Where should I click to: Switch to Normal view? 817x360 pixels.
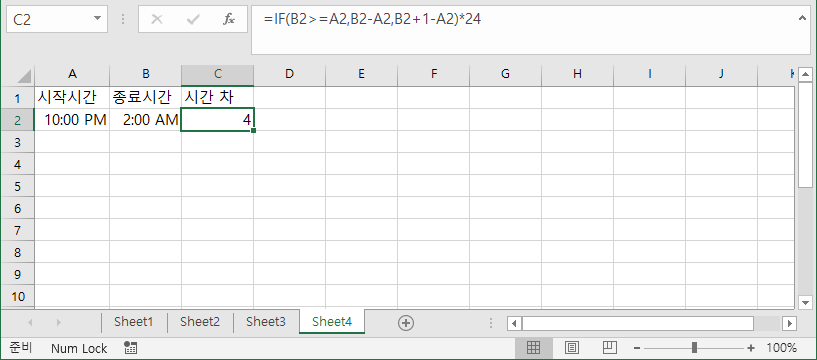(534, 347)
